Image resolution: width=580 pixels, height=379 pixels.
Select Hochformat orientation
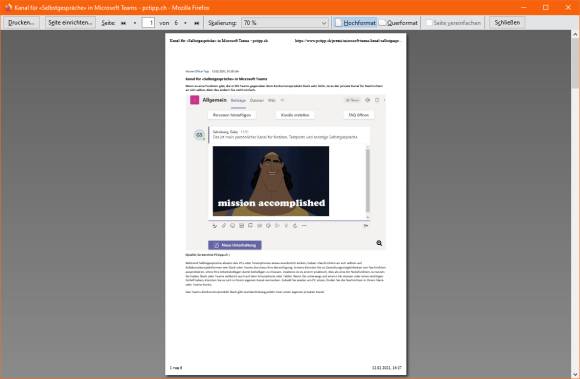(x=355, y=23)
